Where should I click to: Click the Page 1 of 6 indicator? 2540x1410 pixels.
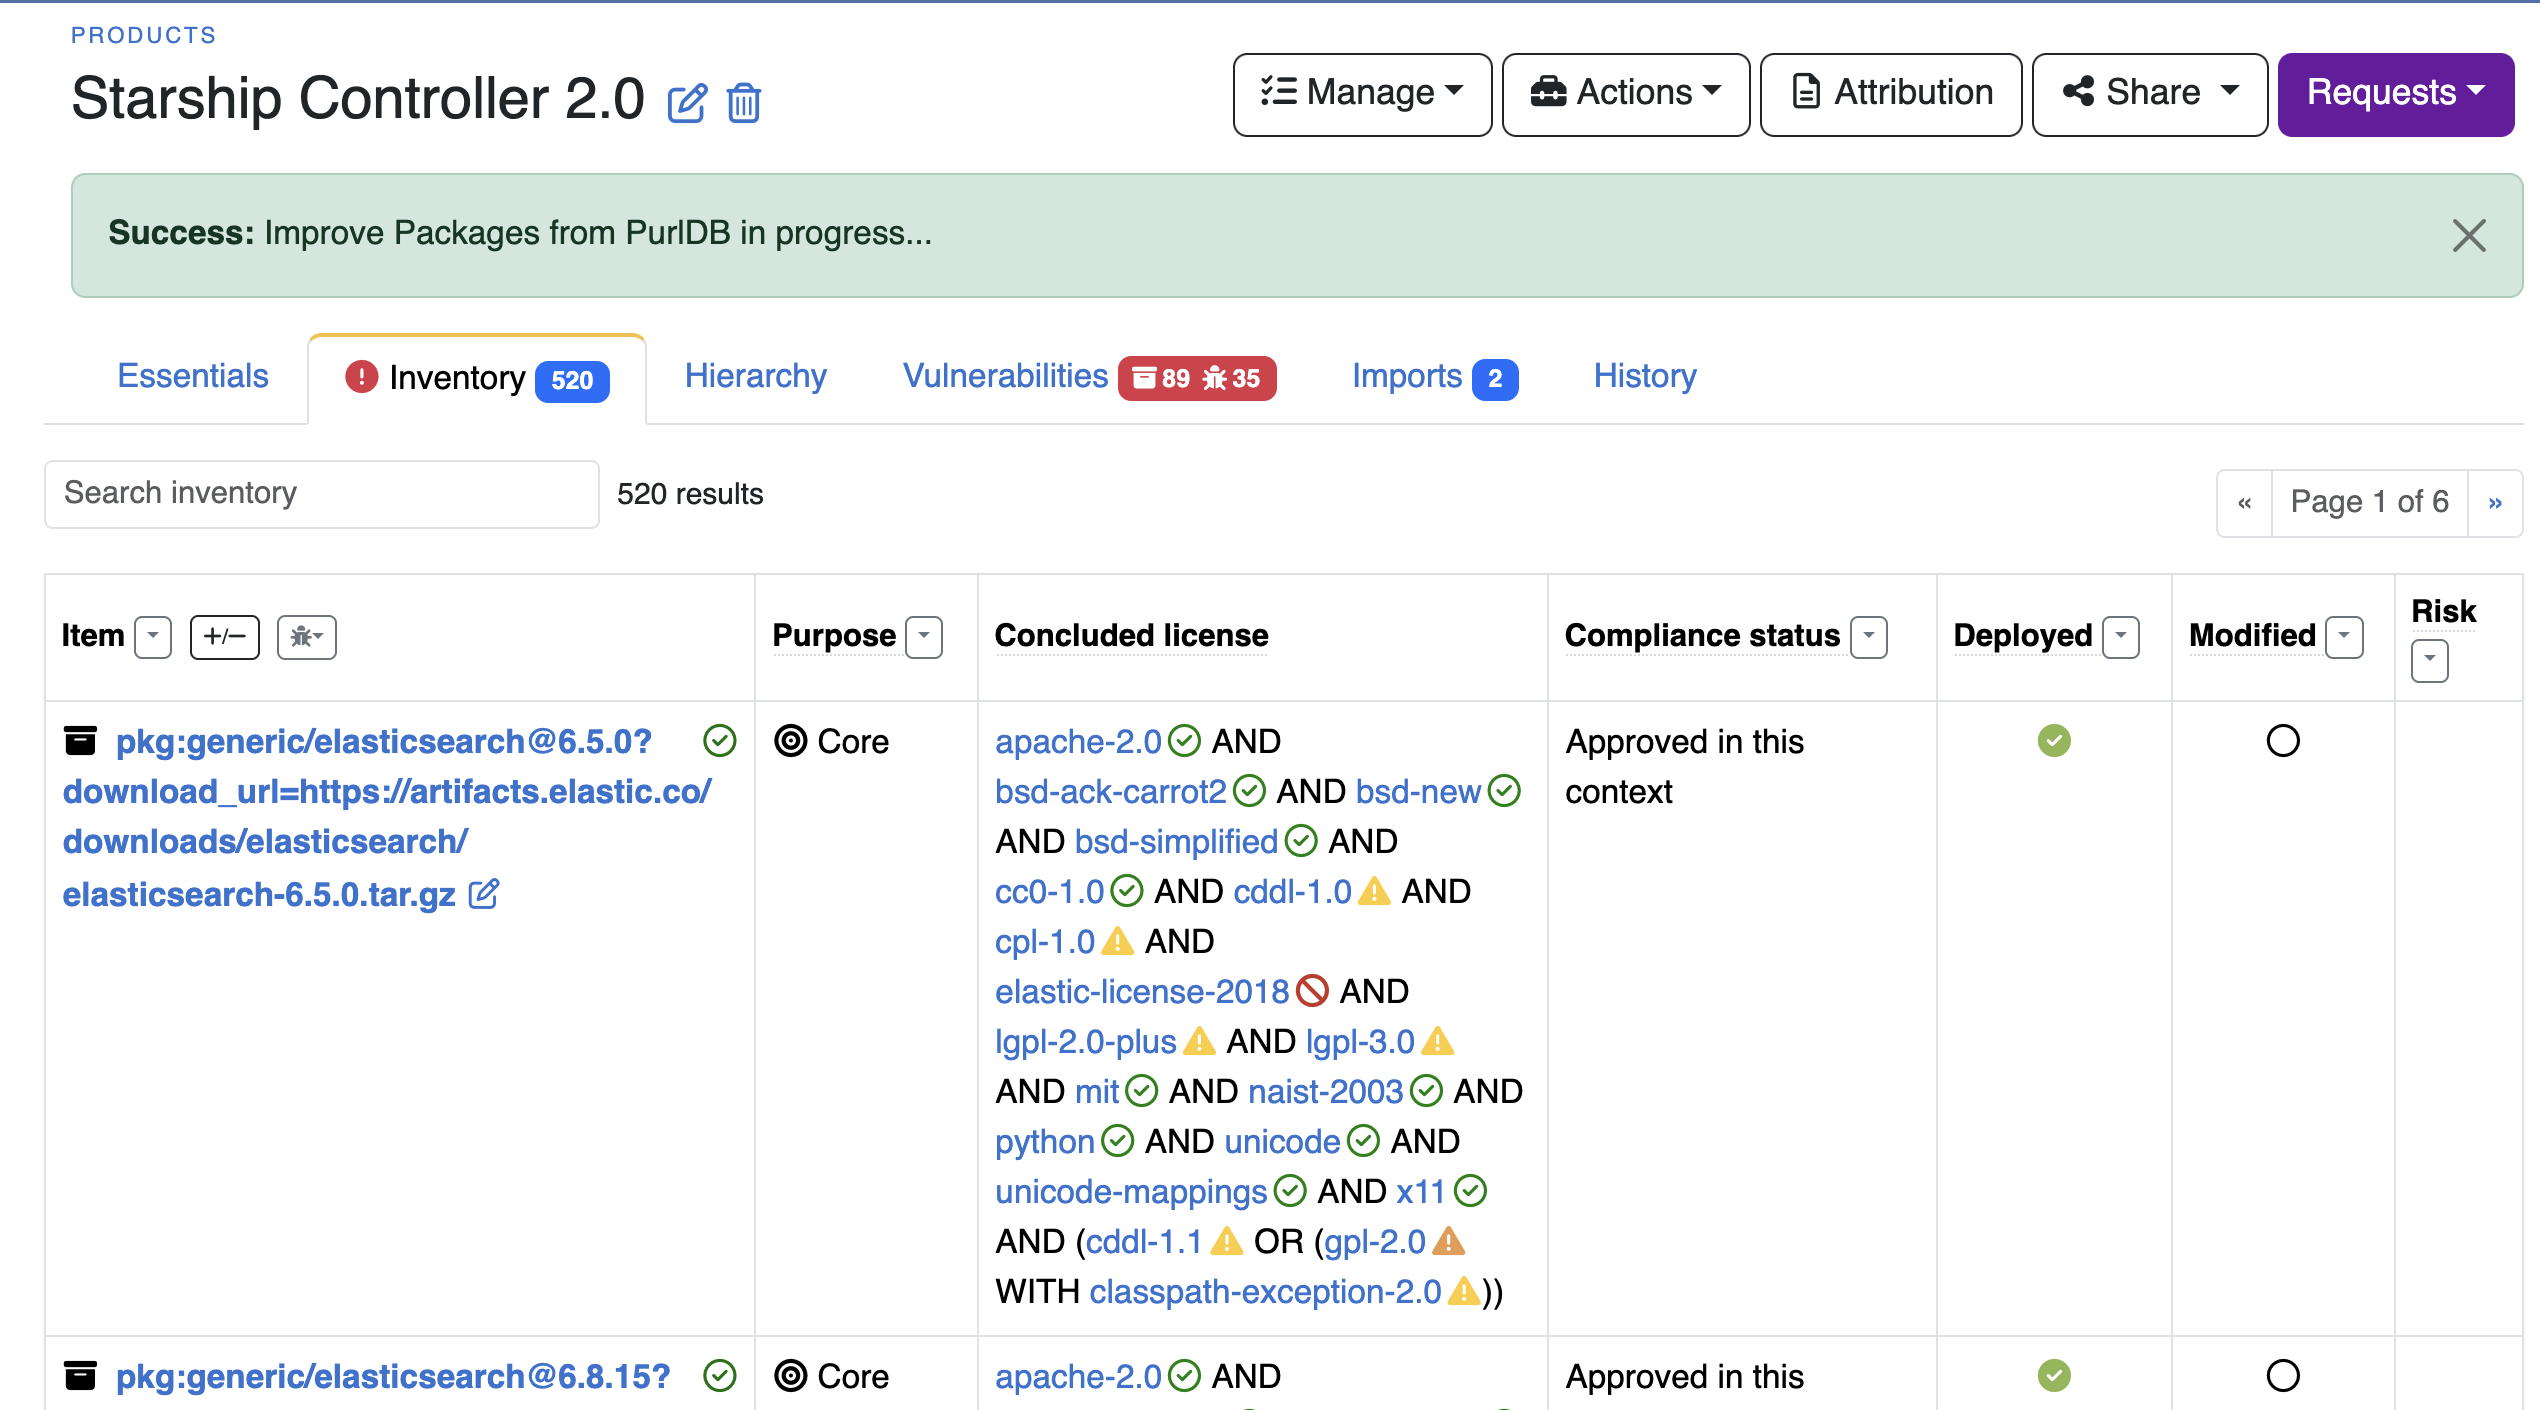tap(2369, 503)
